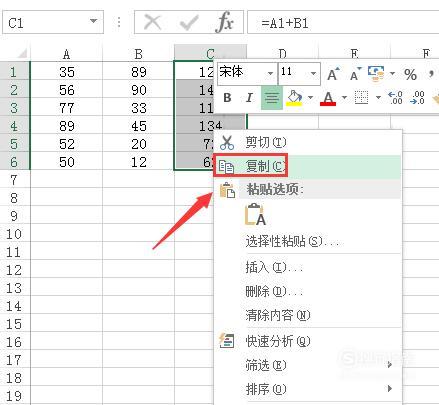Image resolution: width=439 pixels, height=405 pixels.
Task: Toggle italic formatting
Action: point(249,98)
